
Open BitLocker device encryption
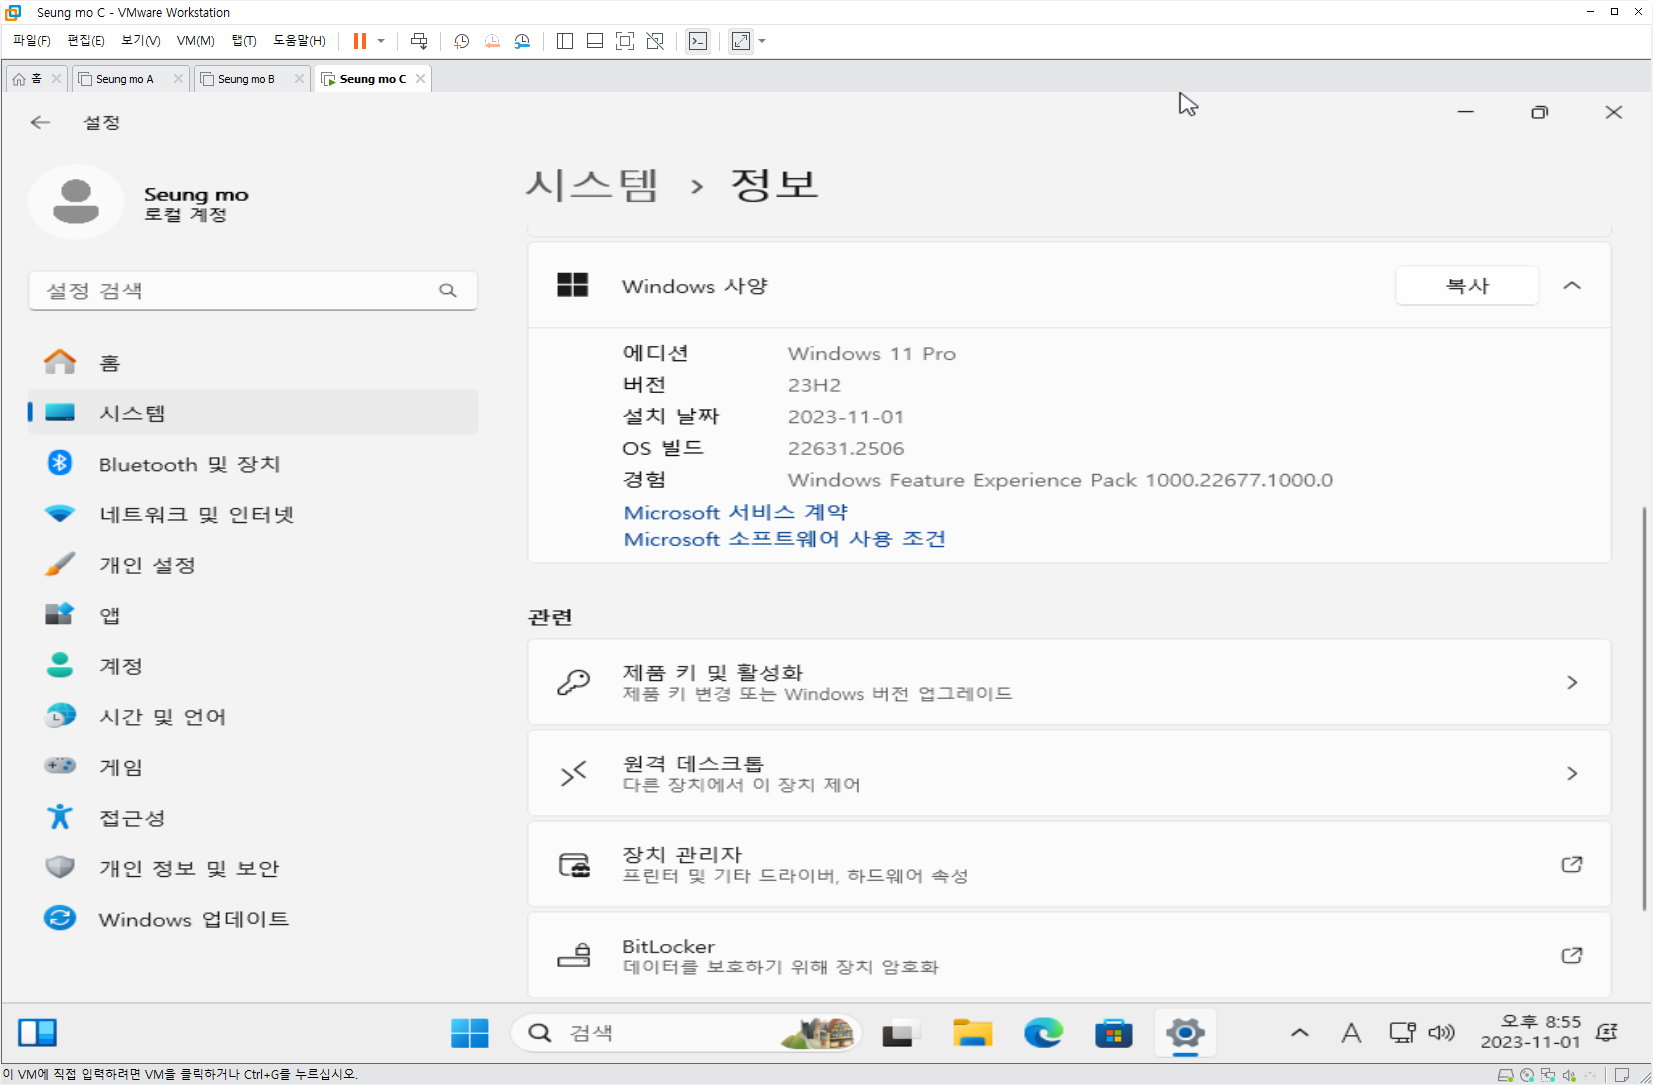pyautogui.click(x=1069, y=954)
